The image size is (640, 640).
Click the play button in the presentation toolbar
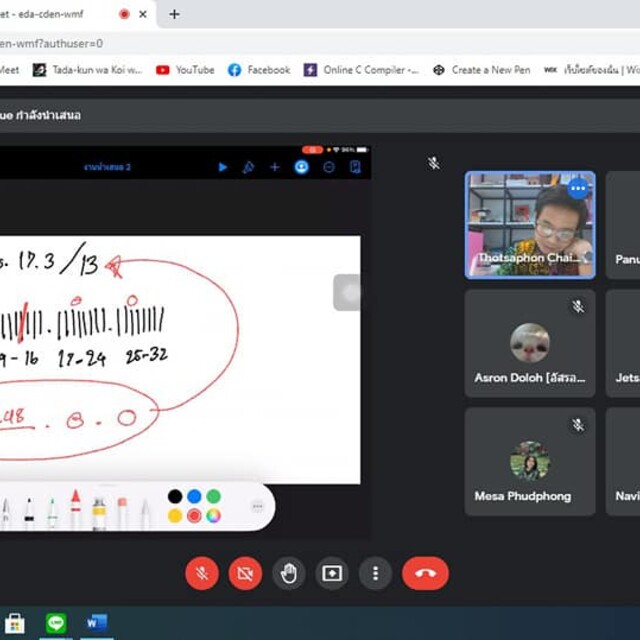coord(223,167)
